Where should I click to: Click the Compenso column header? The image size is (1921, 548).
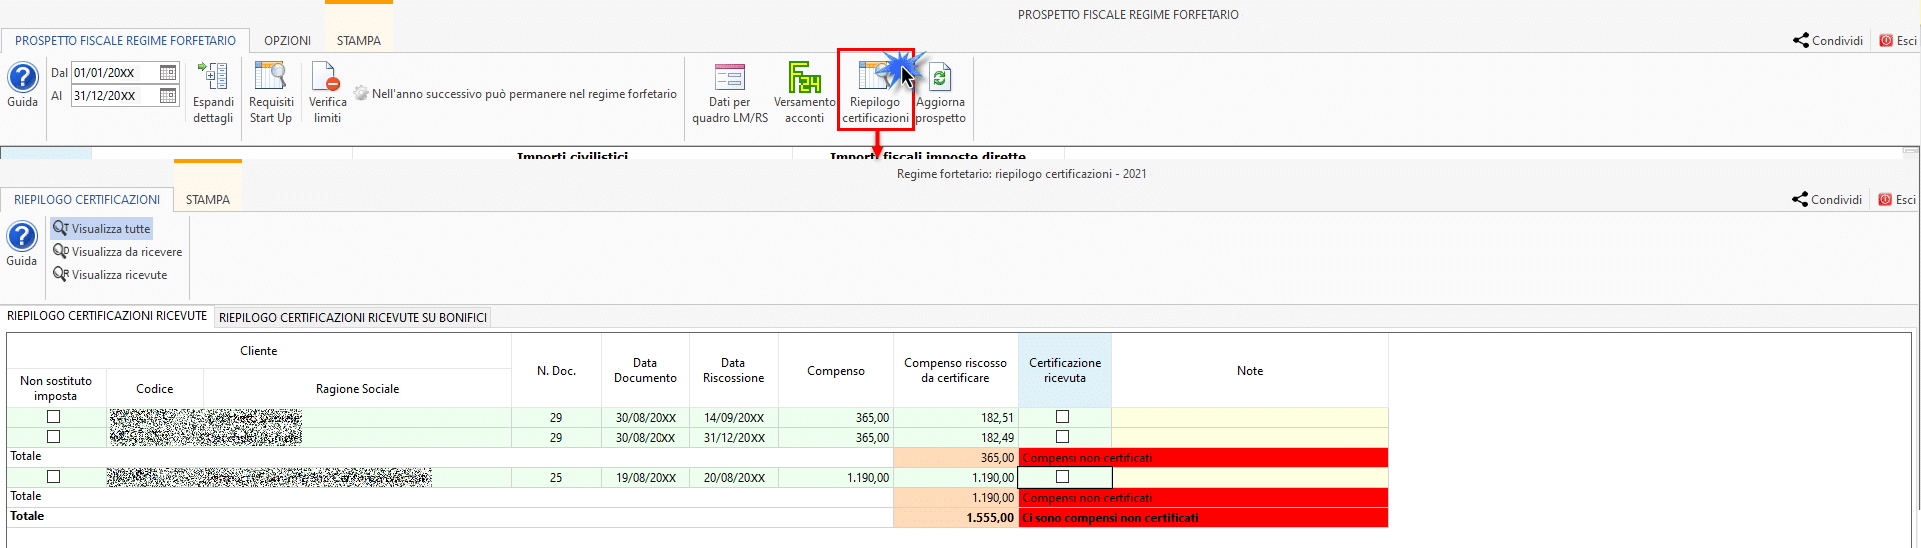pos(836,371)
